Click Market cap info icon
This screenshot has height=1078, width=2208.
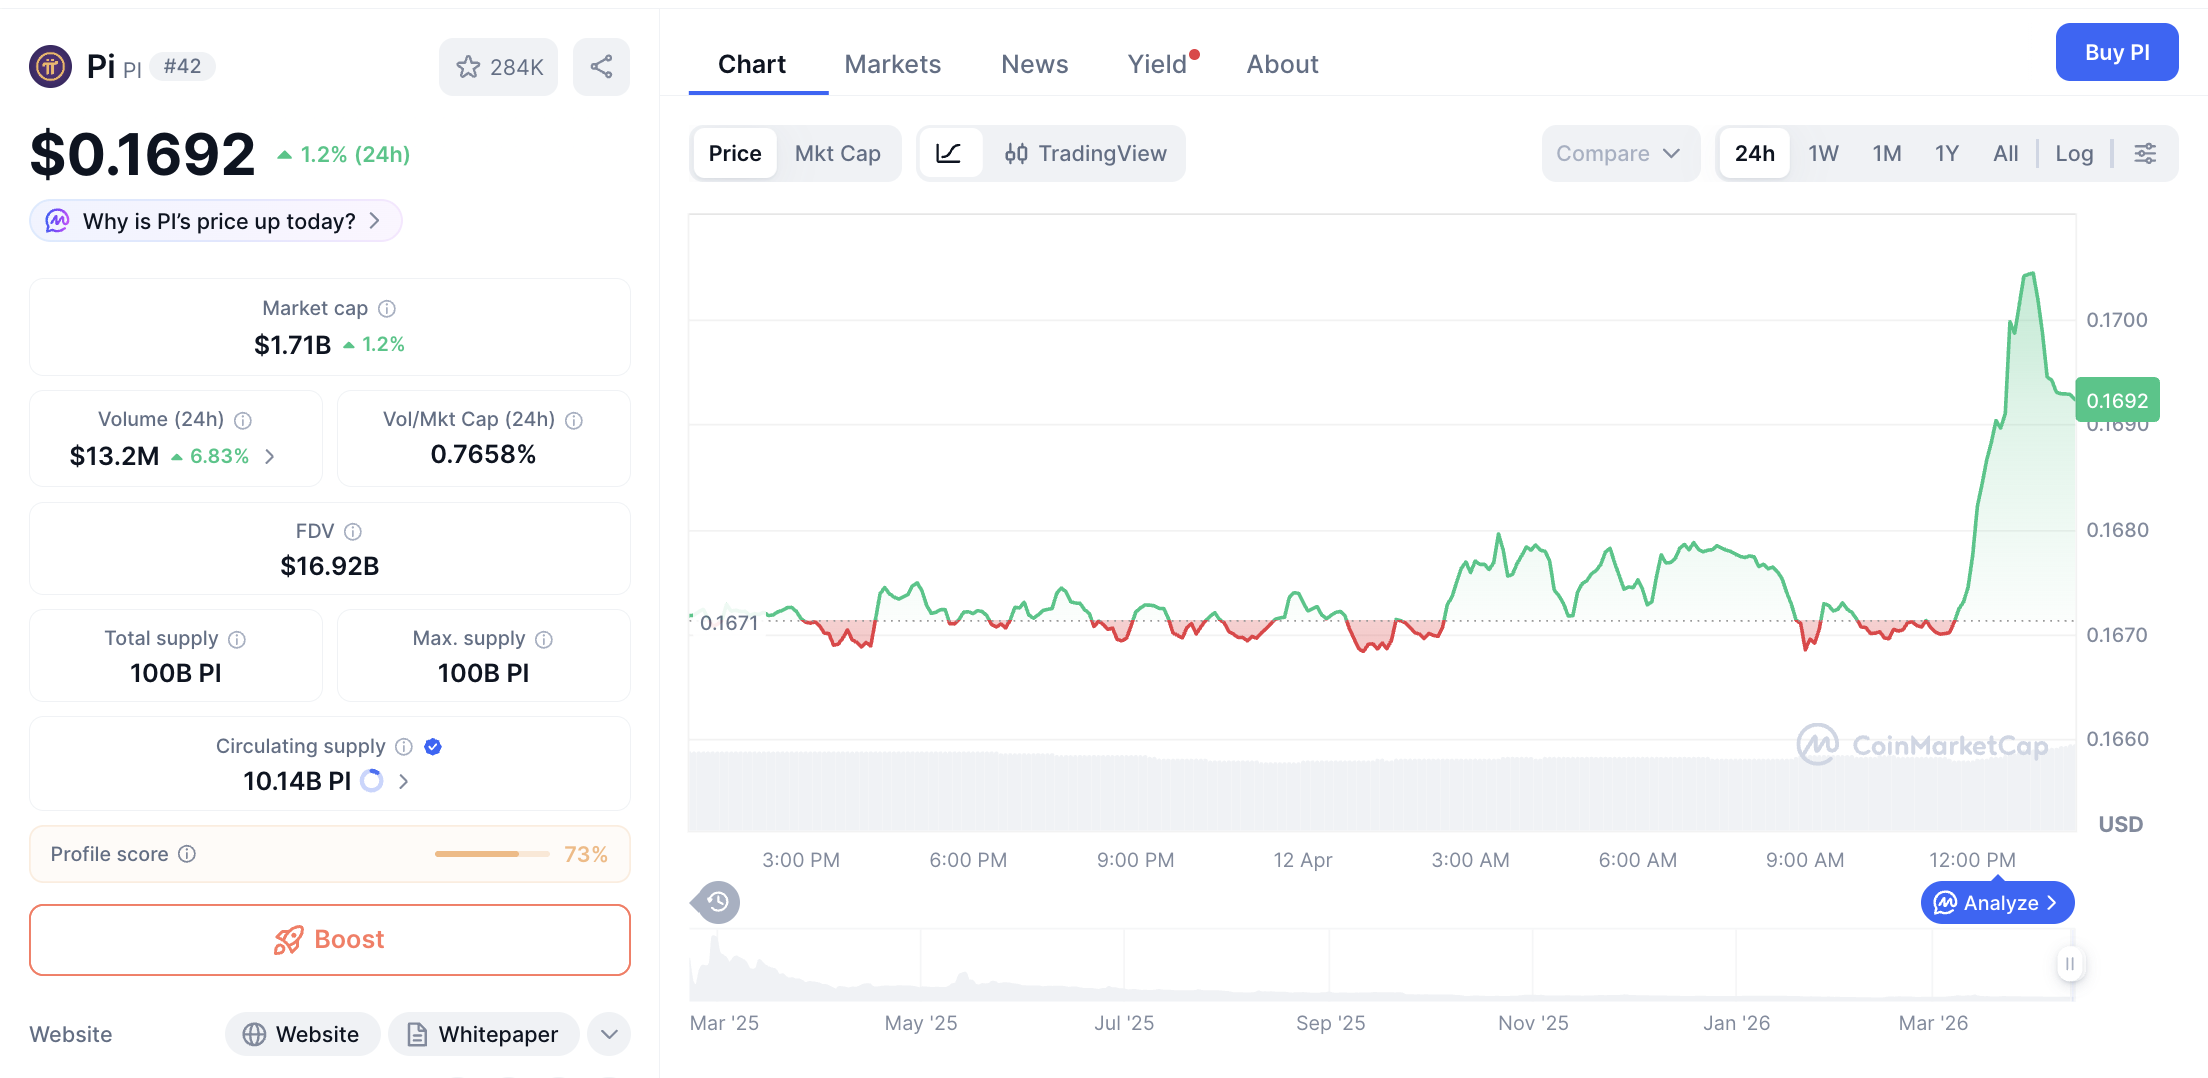click(387, 309)
